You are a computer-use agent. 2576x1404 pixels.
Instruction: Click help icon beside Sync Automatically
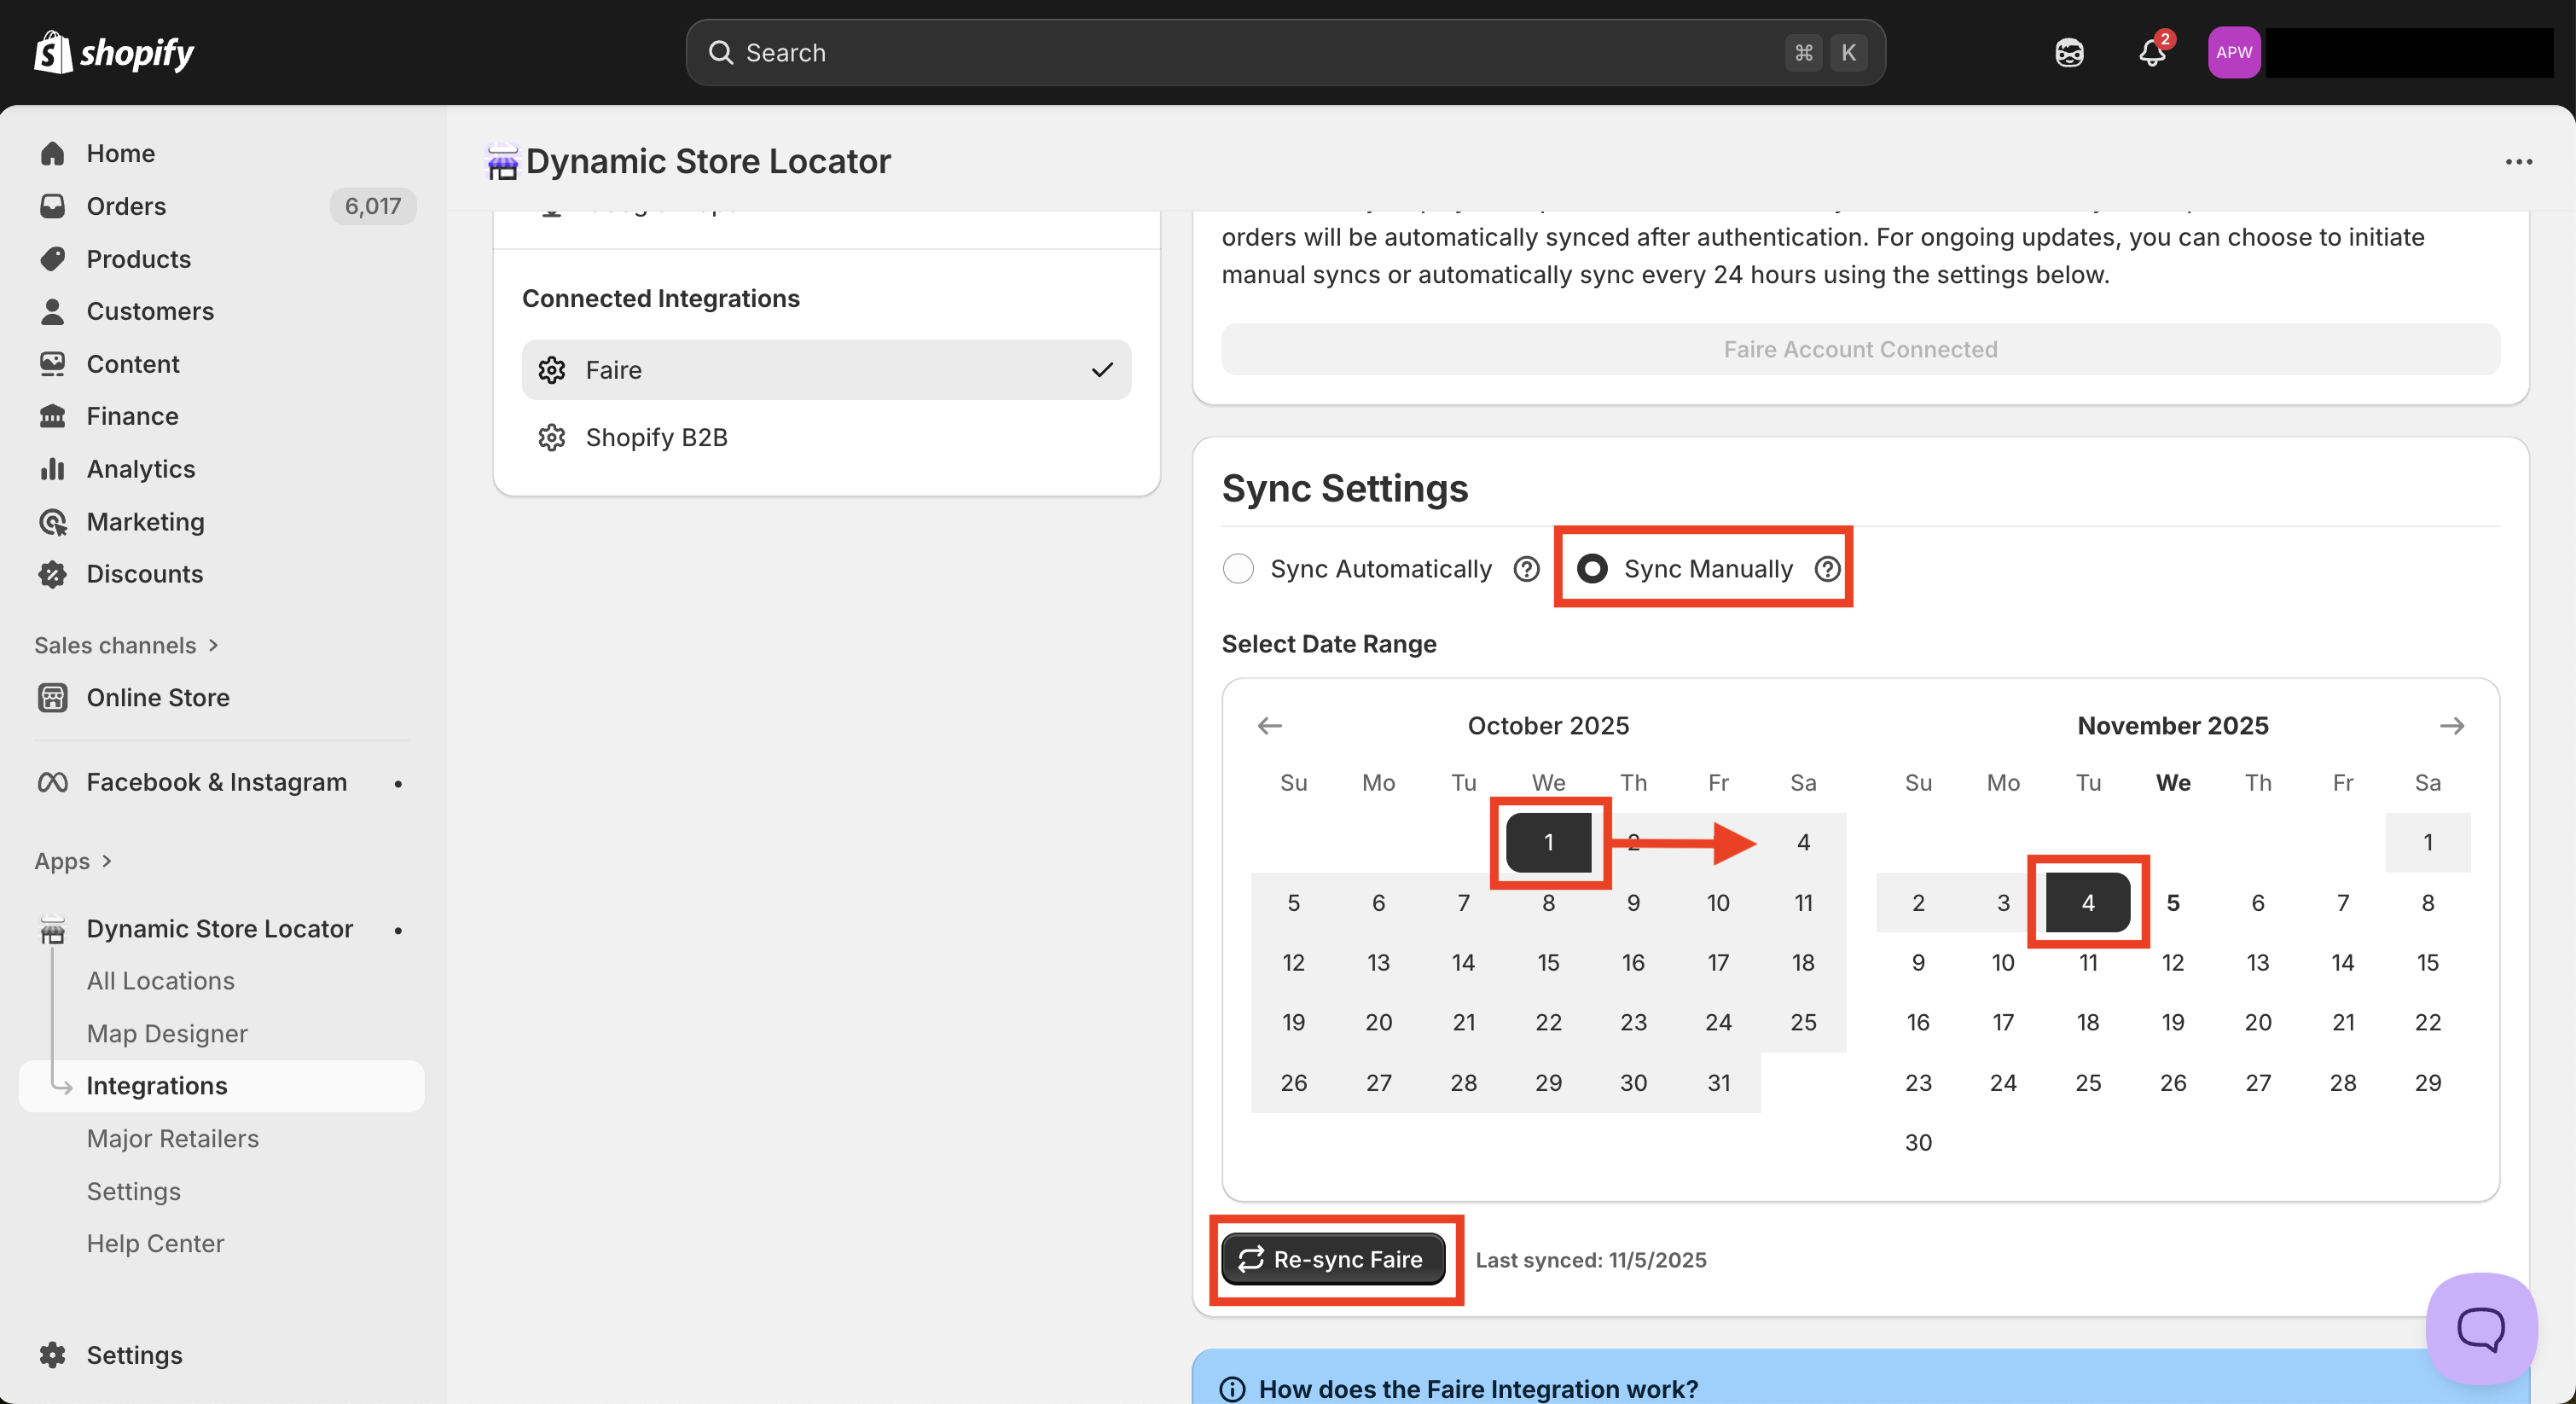tap(1526, 569)
